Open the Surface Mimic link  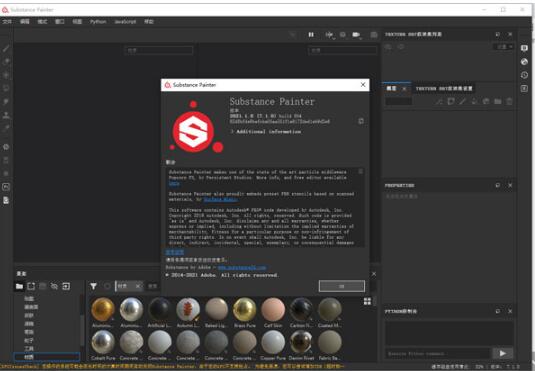[220, 199]
